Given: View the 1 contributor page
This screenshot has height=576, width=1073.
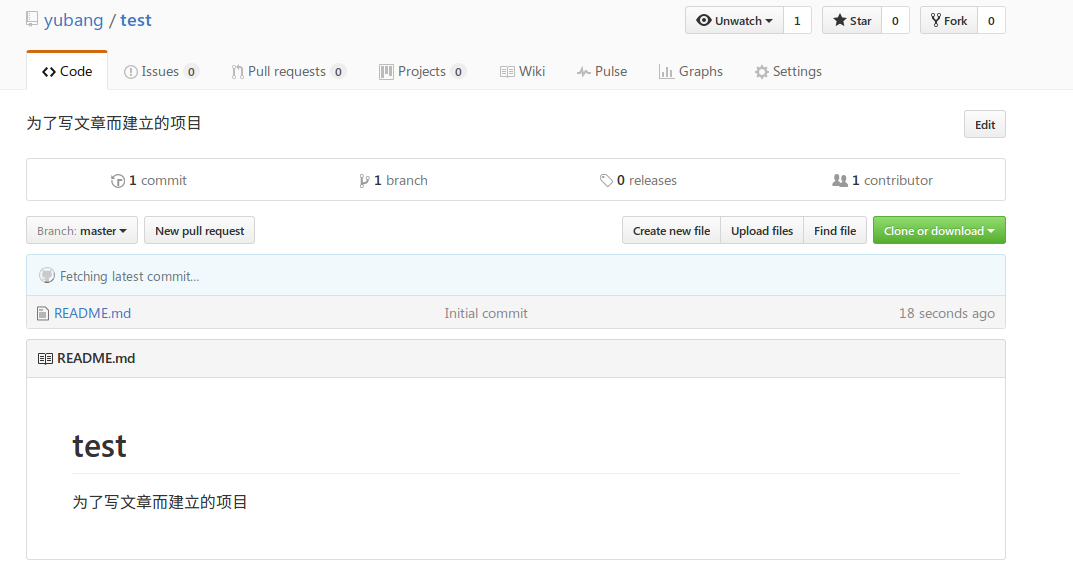Looking at the screenshot, I should 883,181.
